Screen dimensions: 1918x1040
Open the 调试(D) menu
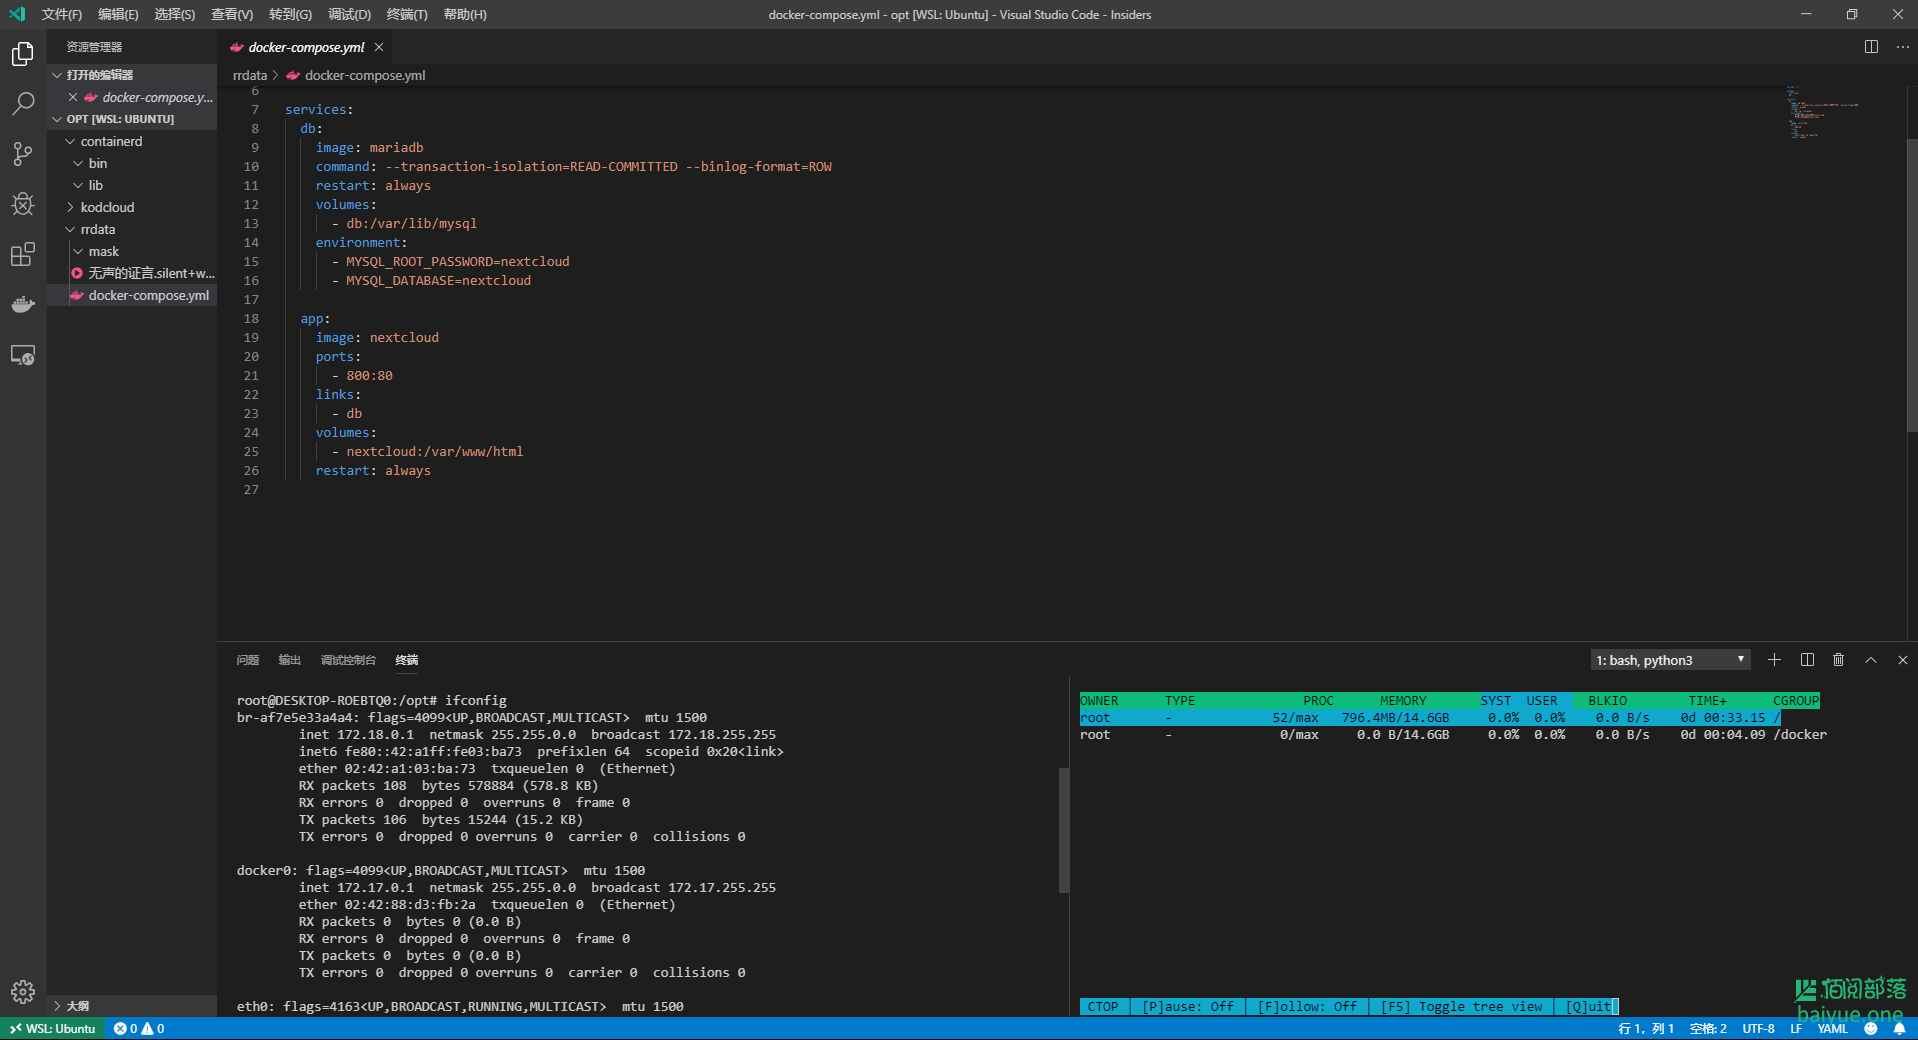(x=349, y=14)
